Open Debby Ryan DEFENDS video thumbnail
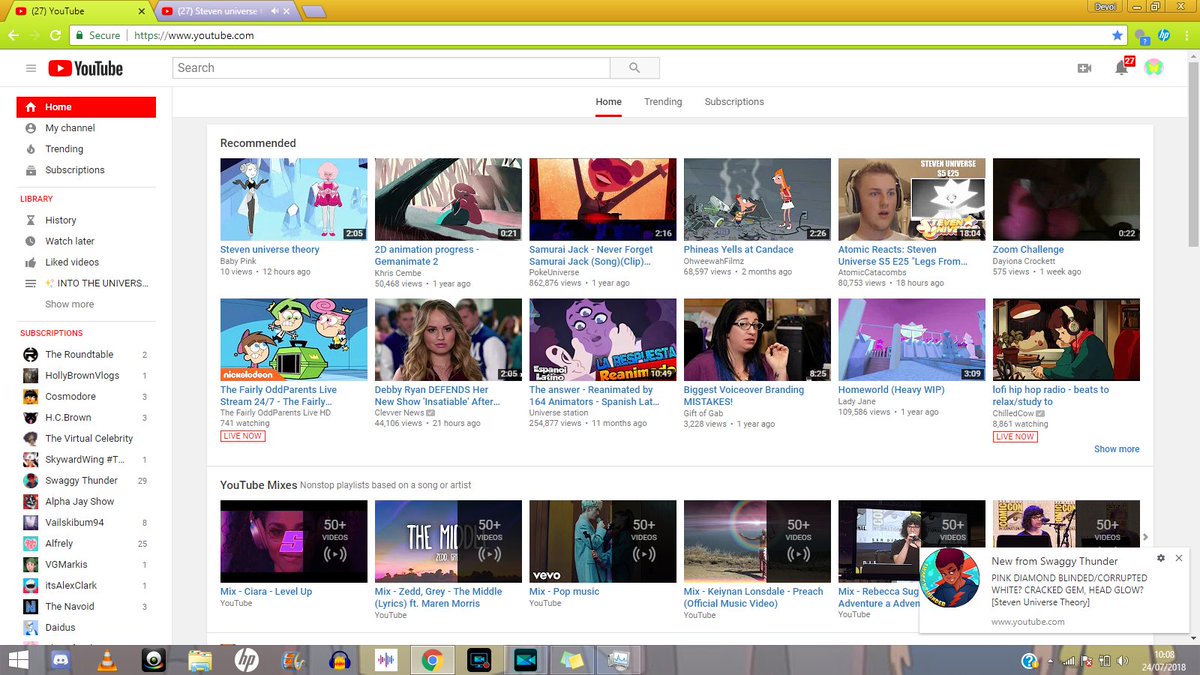The width and height of the screenshot is (1200, 675). [448, 340]
